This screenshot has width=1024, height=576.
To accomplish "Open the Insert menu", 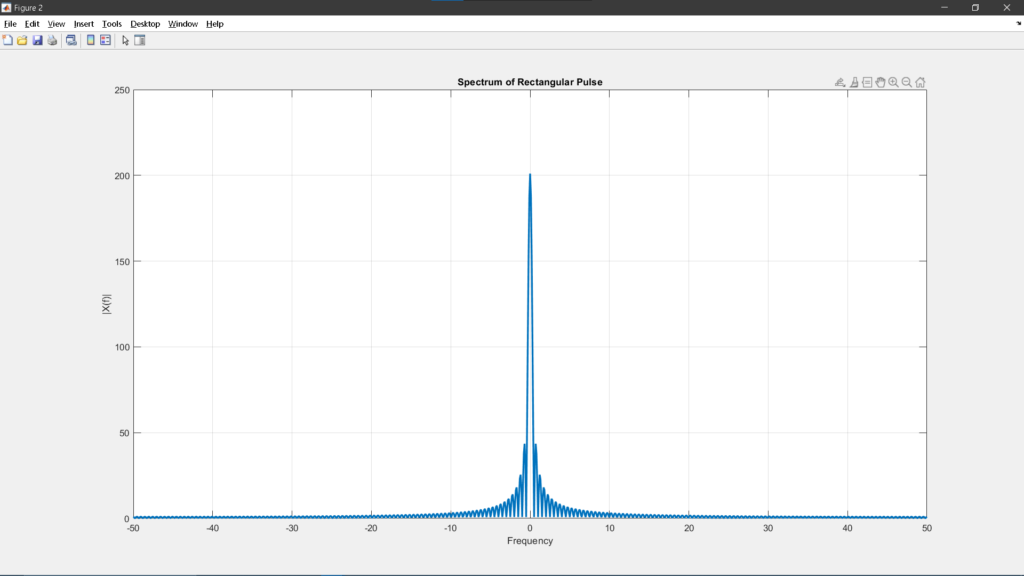I will point(84,23).
